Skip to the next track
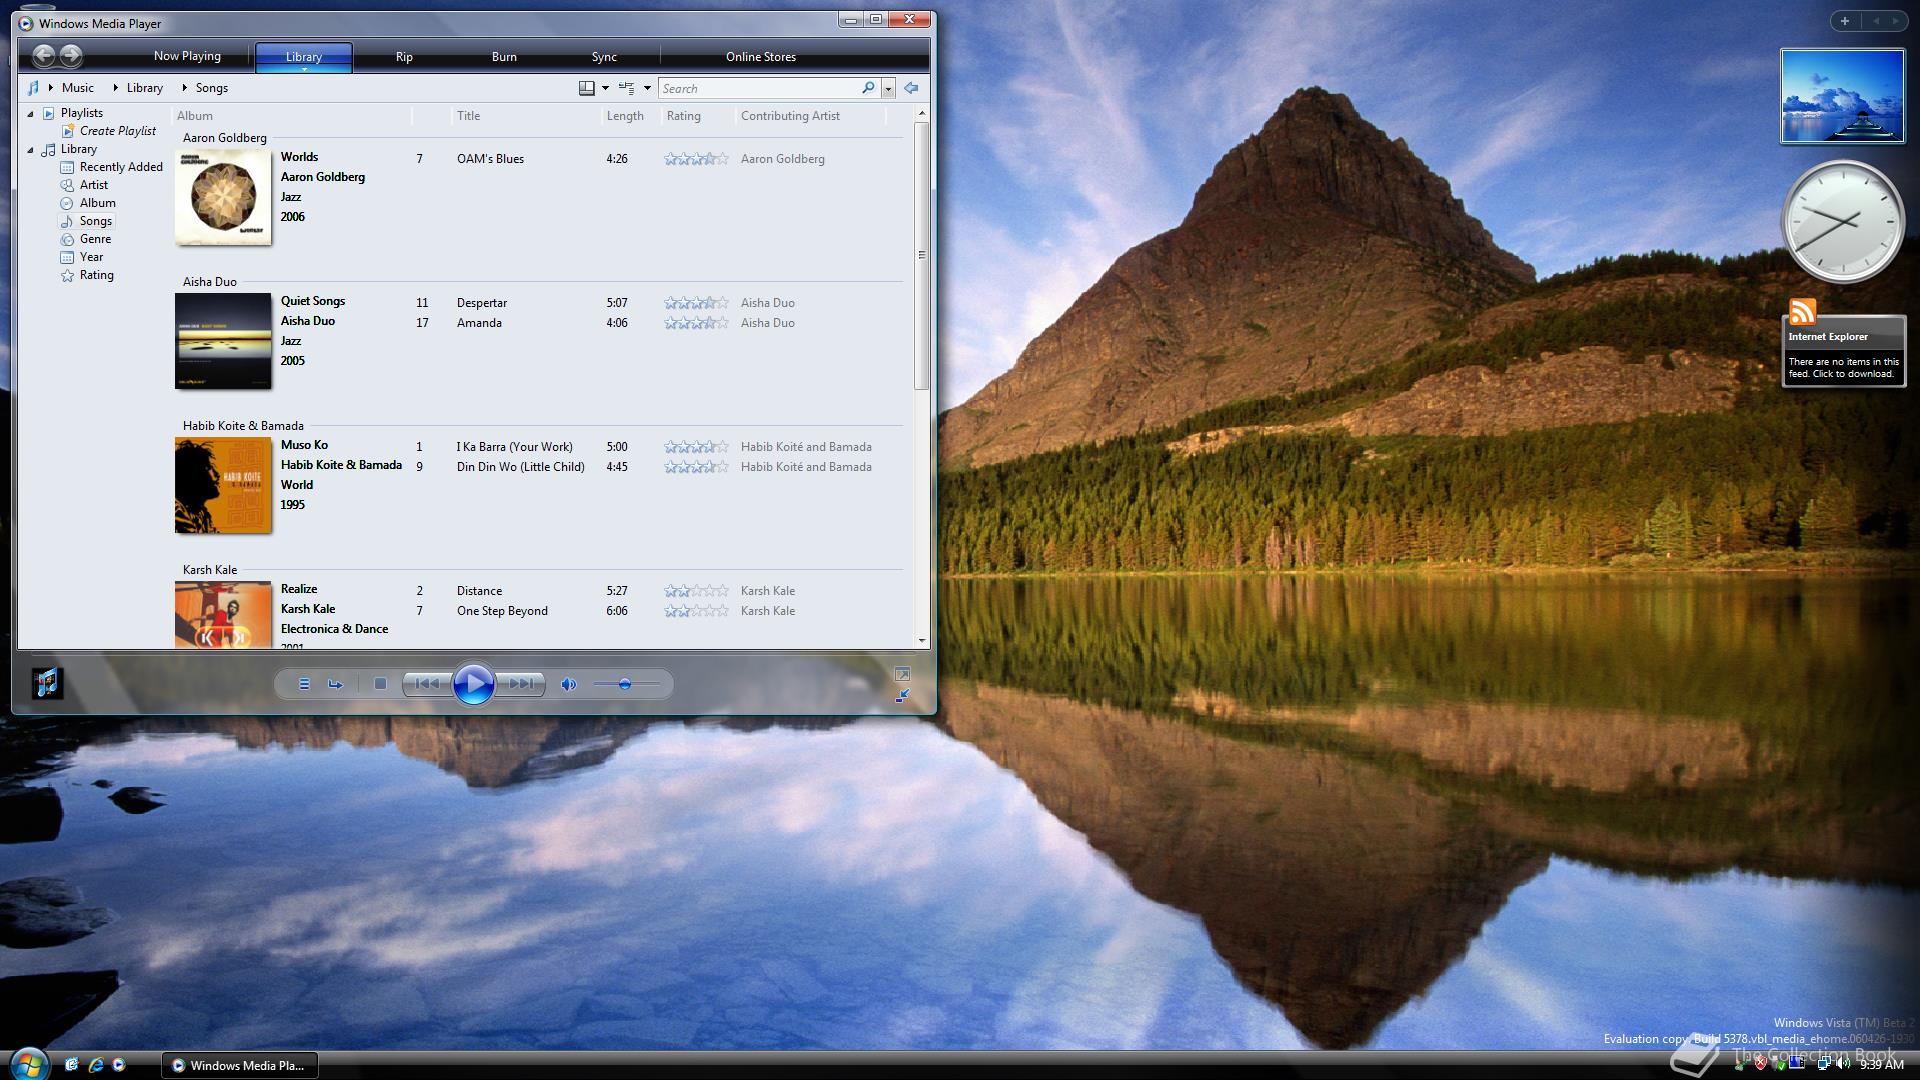This screenshot has width=1920, height=1080. pos(521,684)
